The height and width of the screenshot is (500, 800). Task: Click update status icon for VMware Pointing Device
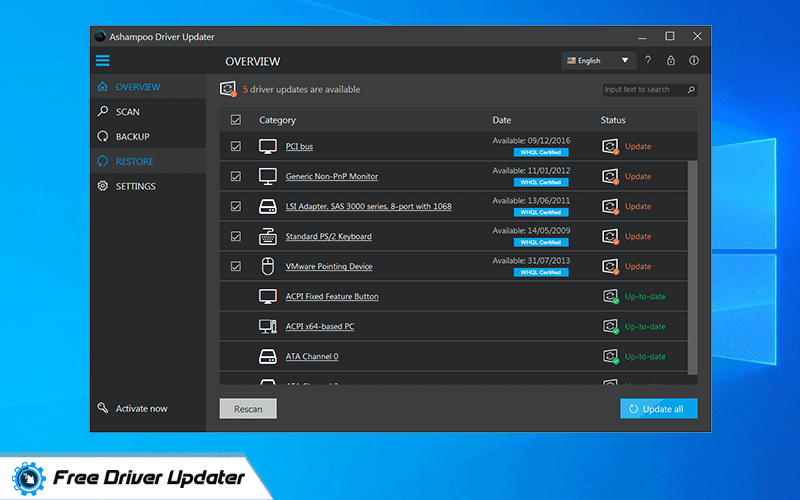pyautogui.click(x=610, y=266)
